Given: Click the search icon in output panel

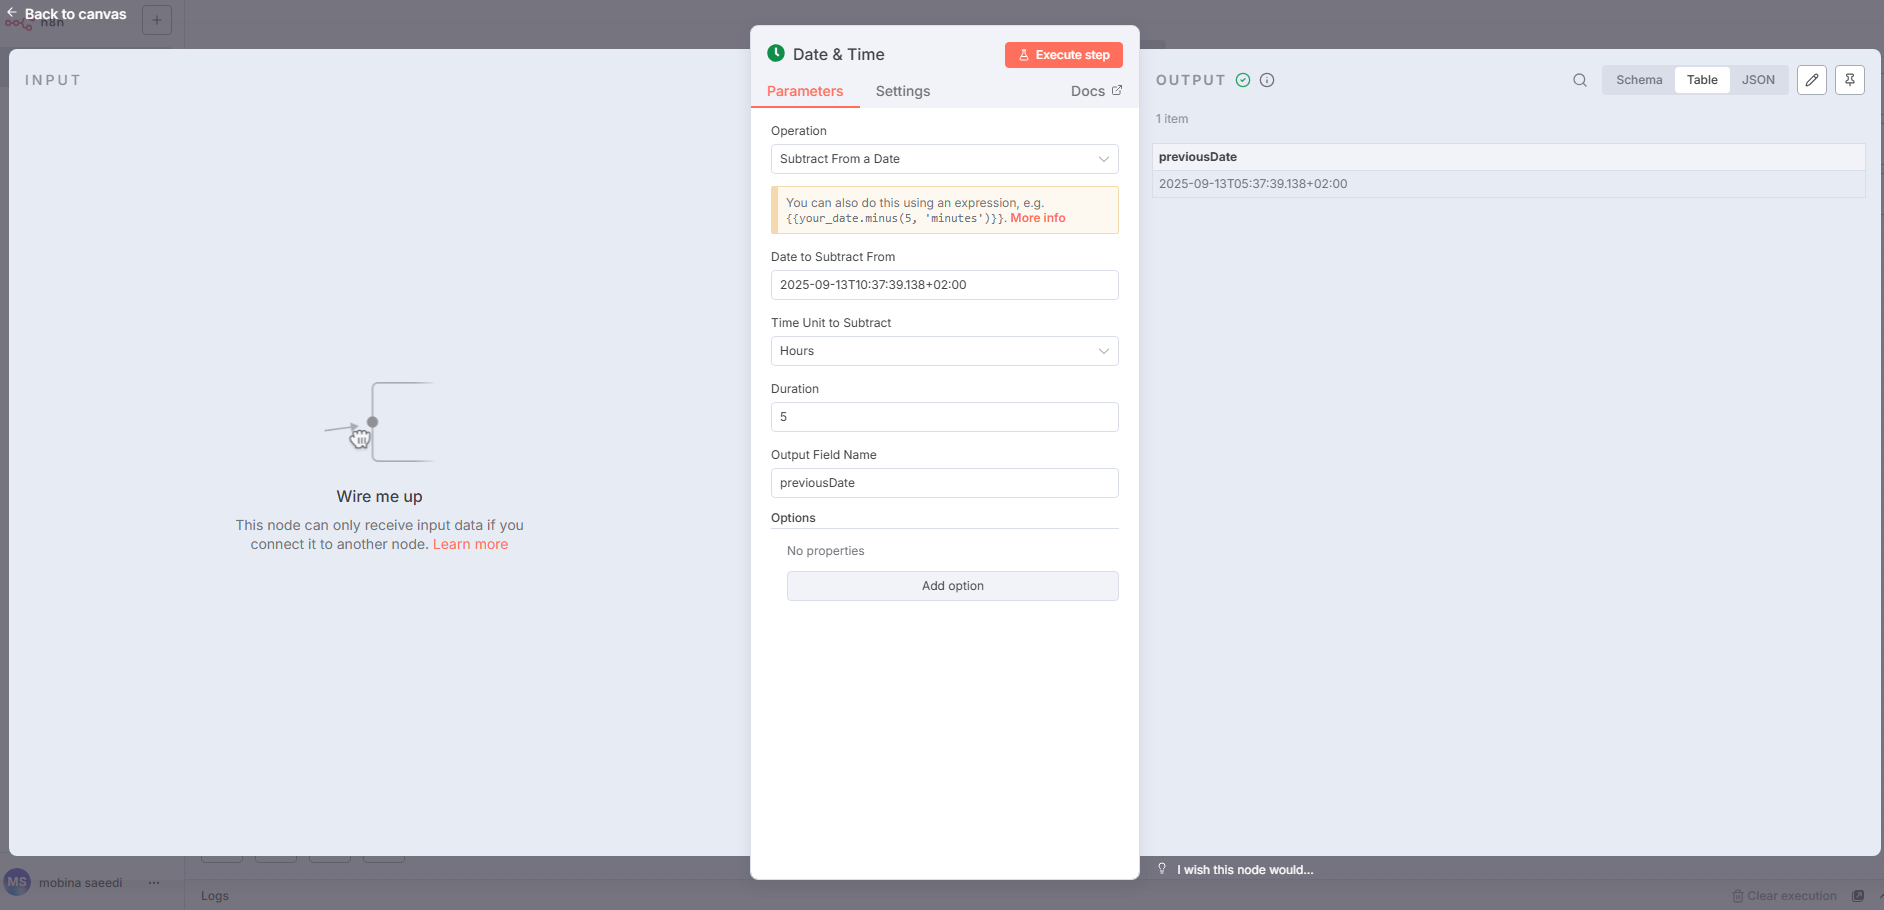Looking at the screenshot, I should pyautogui.click(x=1580, y=80).
